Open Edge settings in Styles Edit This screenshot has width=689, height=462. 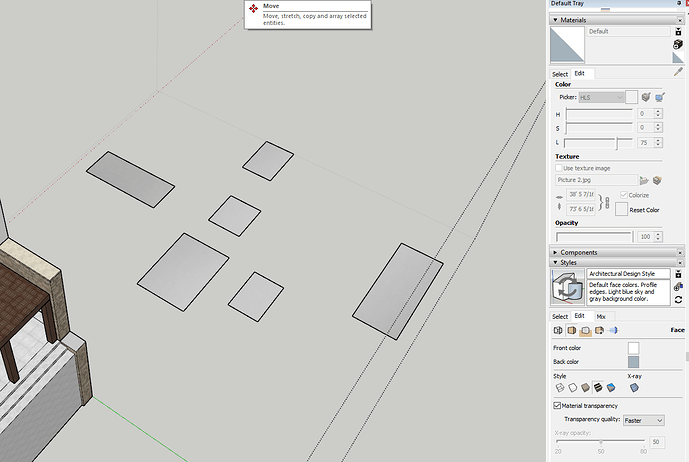(x=558, y=330)
